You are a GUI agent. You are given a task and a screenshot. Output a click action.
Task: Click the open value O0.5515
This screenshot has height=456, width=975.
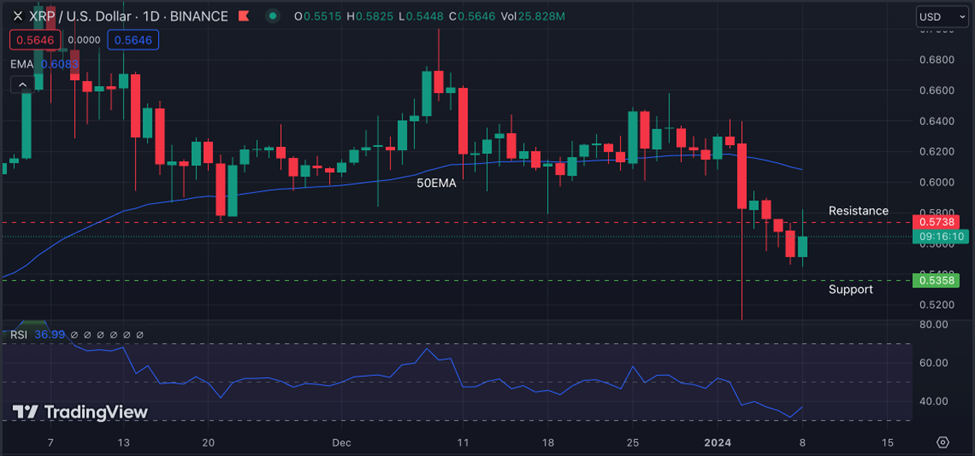319,16
